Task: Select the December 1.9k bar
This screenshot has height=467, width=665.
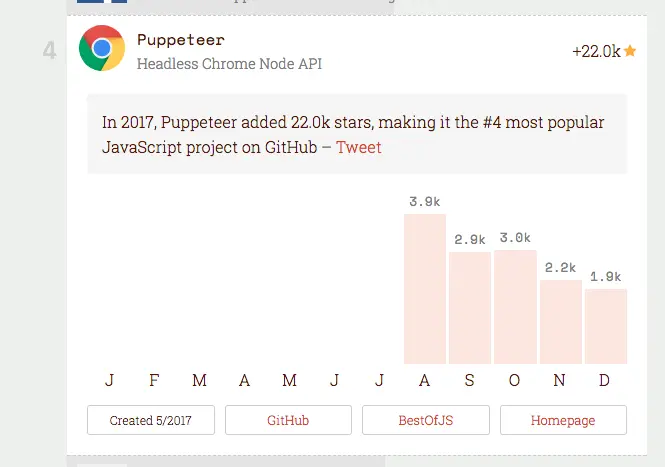Action: pos(606,326)
